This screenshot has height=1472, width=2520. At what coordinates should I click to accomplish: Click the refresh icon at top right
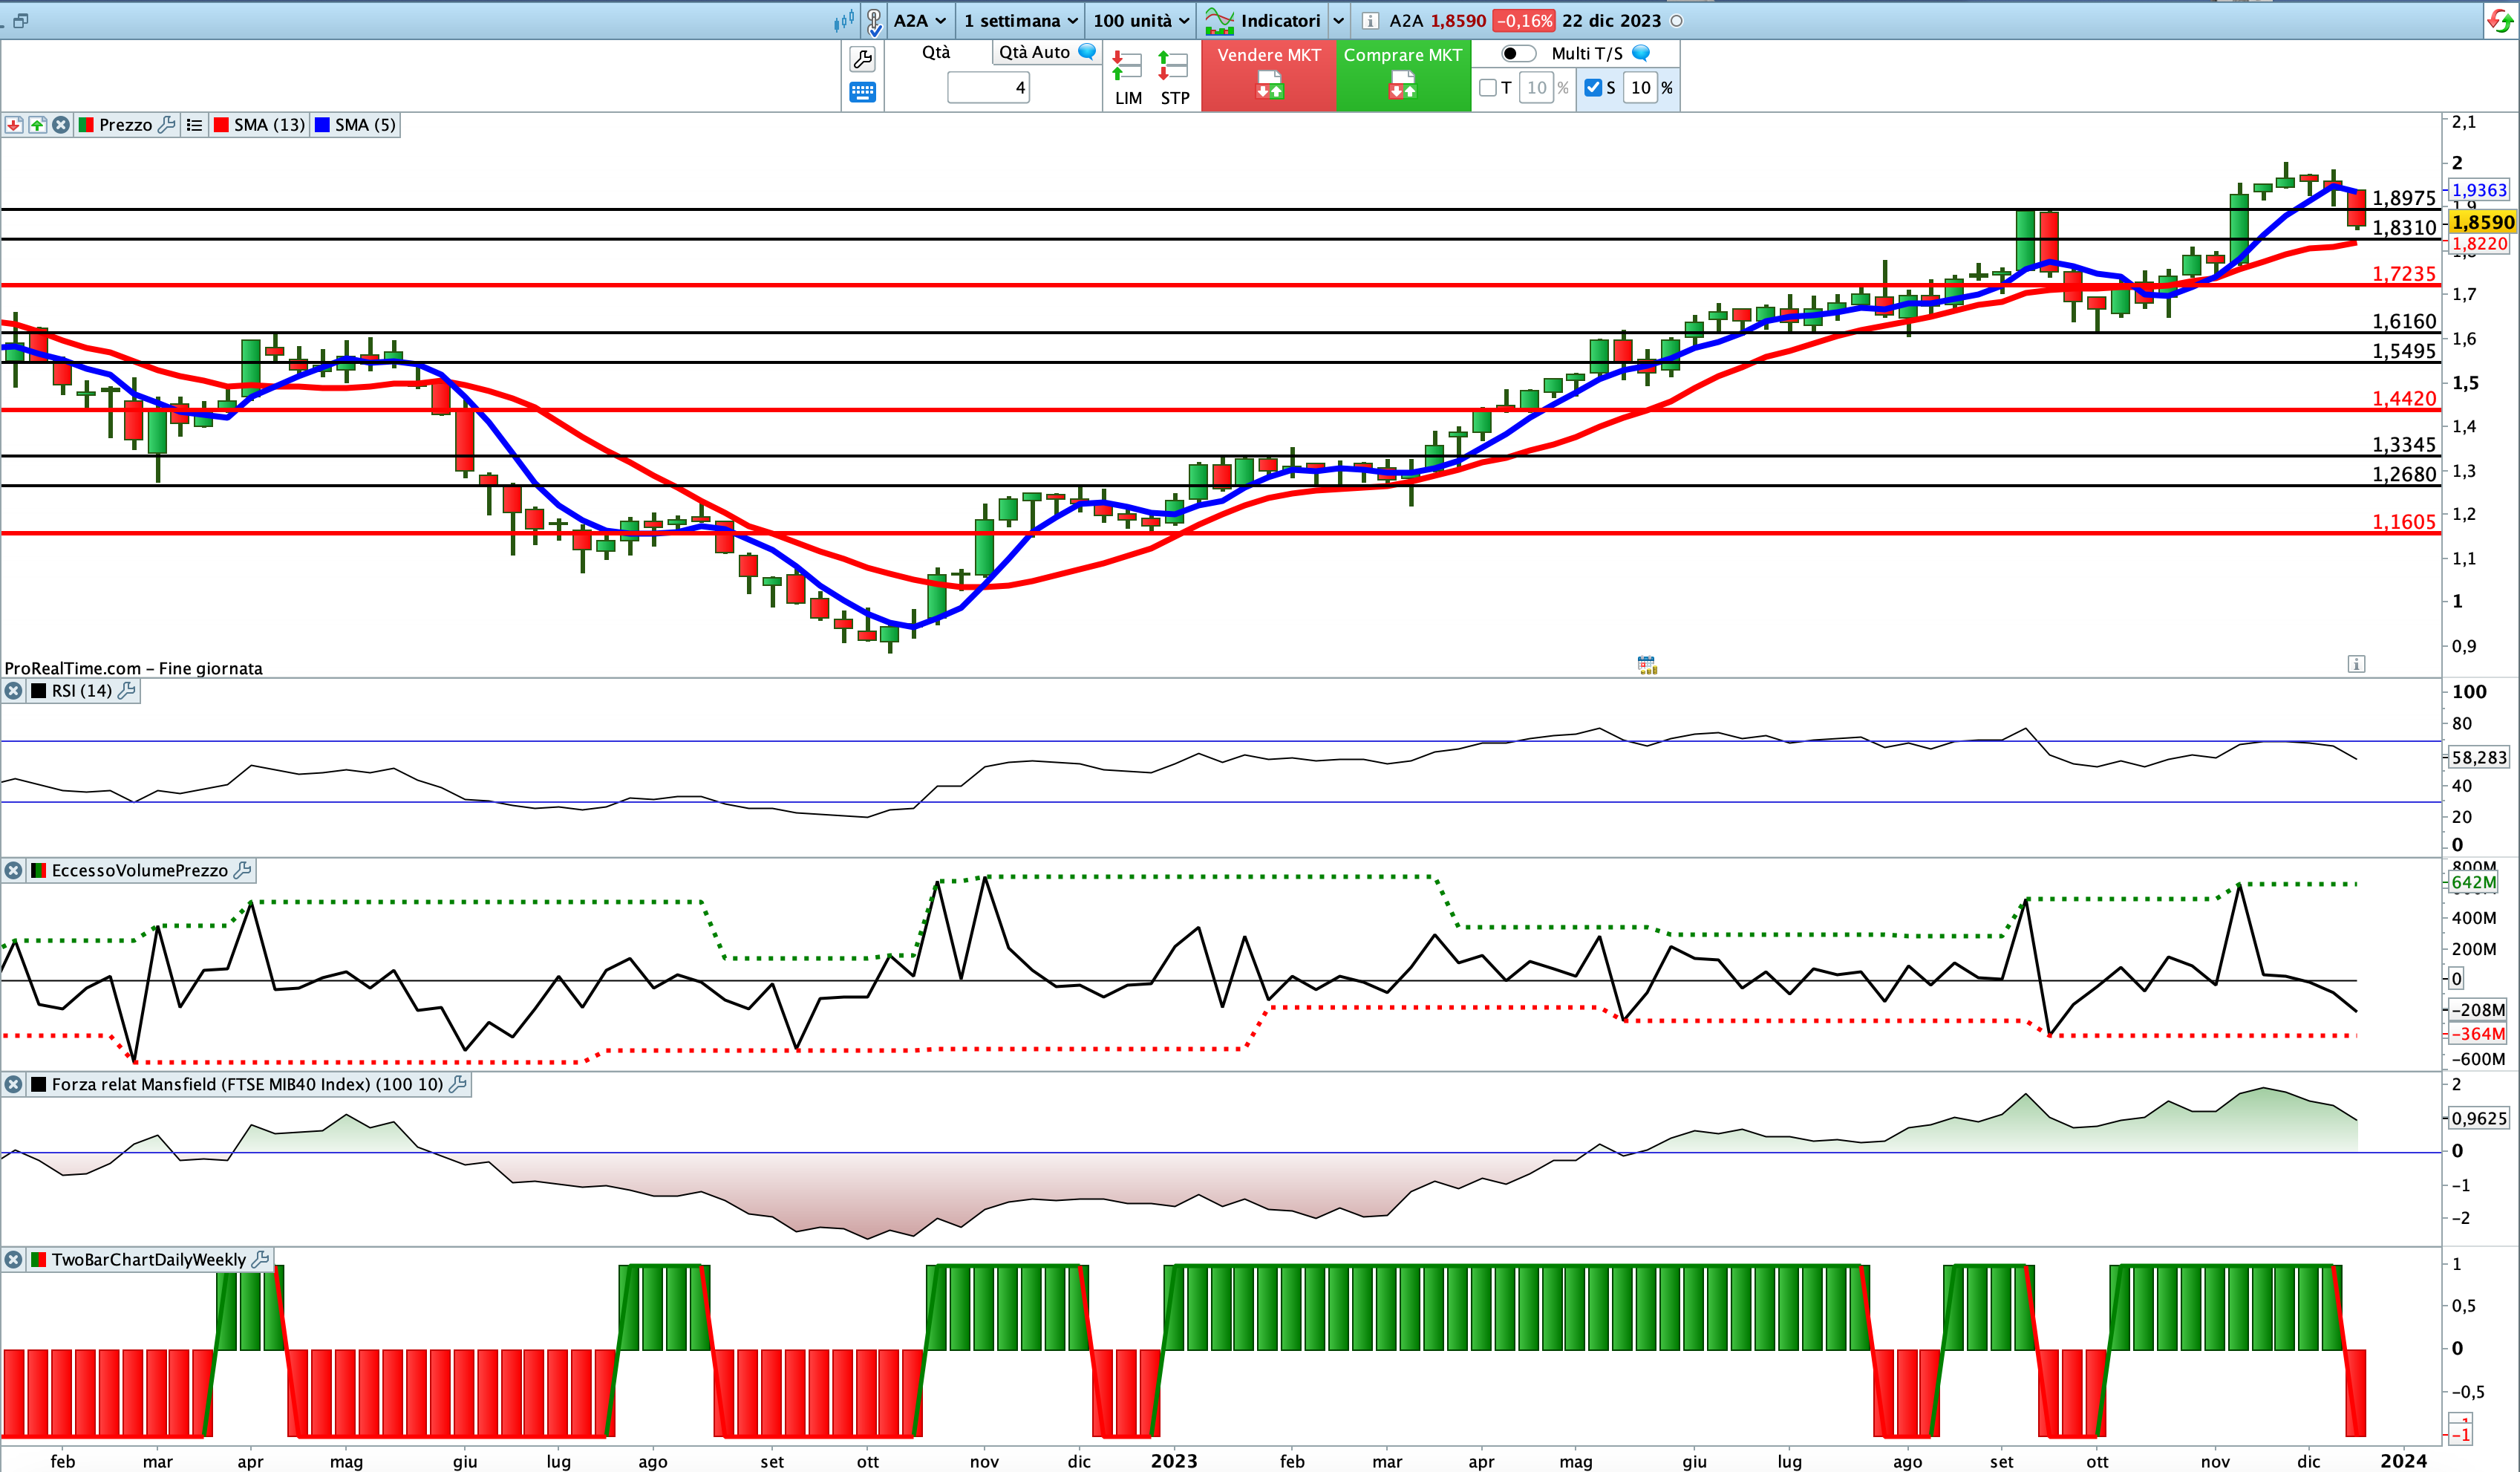pyautogui.click(x=2500, y=21)
